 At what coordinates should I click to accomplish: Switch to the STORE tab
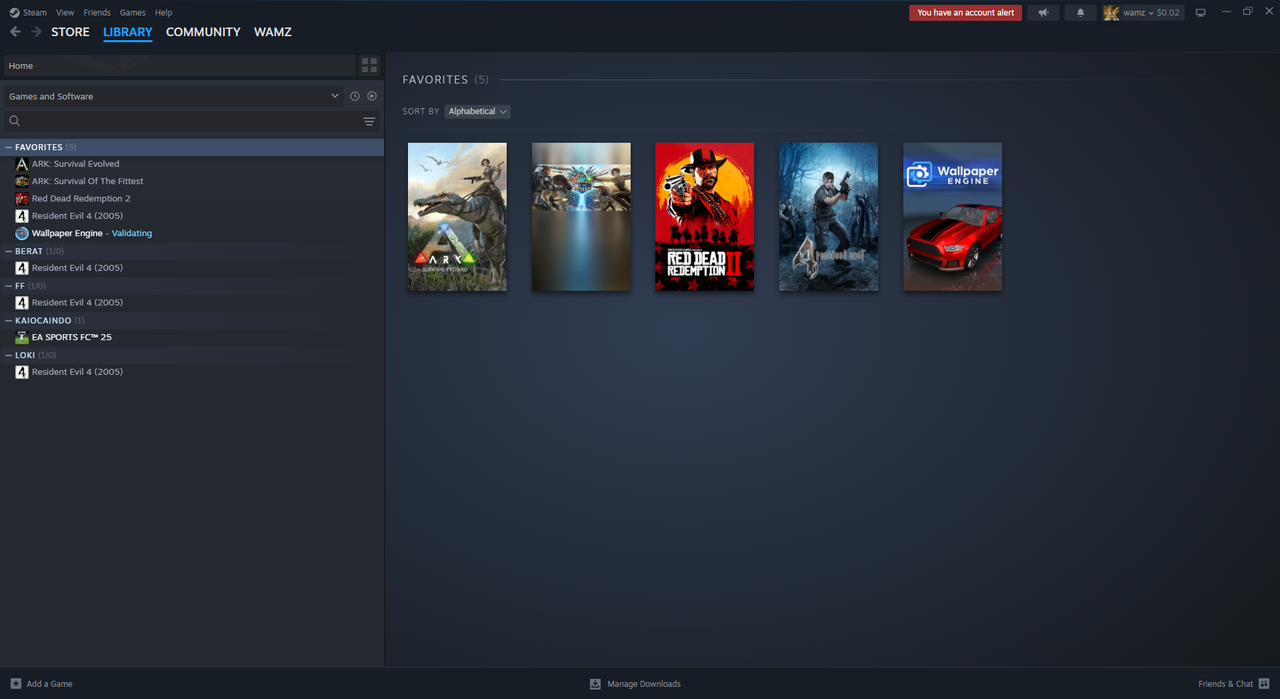[70, 32]
